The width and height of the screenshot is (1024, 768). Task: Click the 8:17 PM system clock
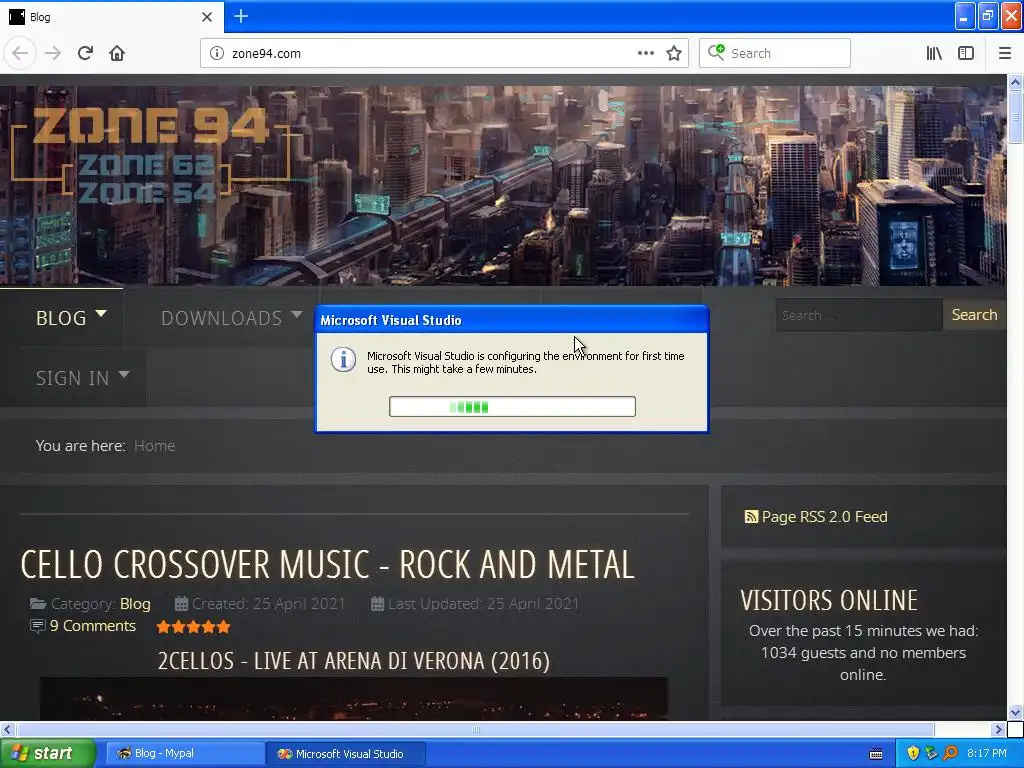tap(986, 753)
